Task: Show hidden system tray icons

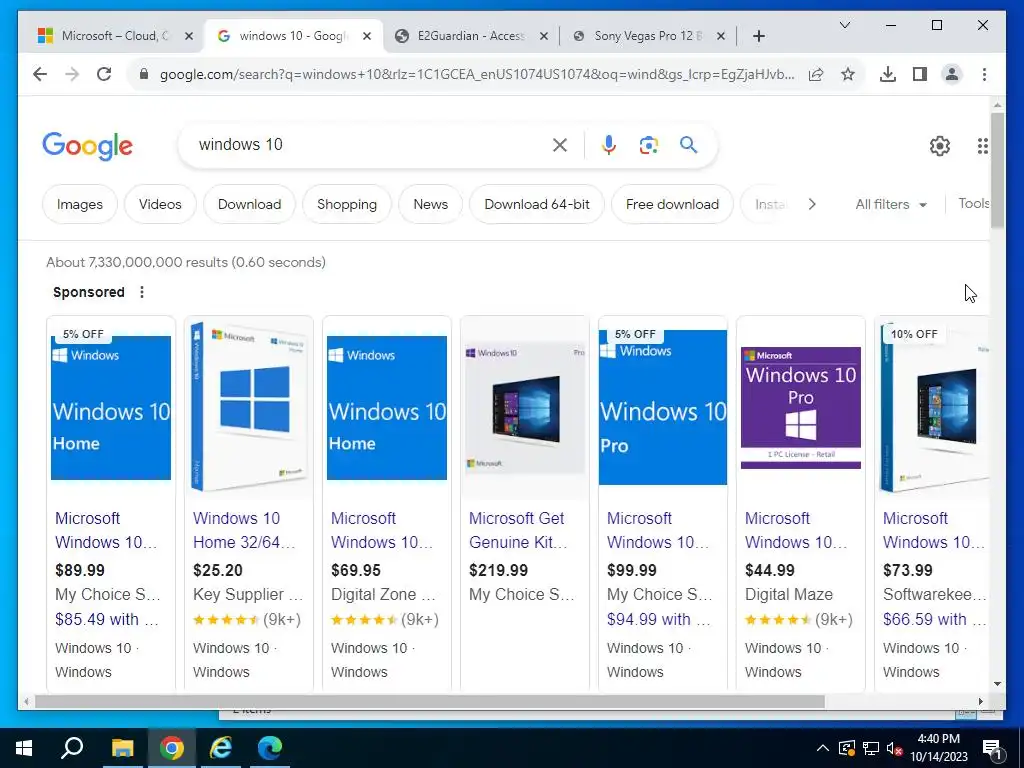Action: pyautogui.click(x=823, y=748)
